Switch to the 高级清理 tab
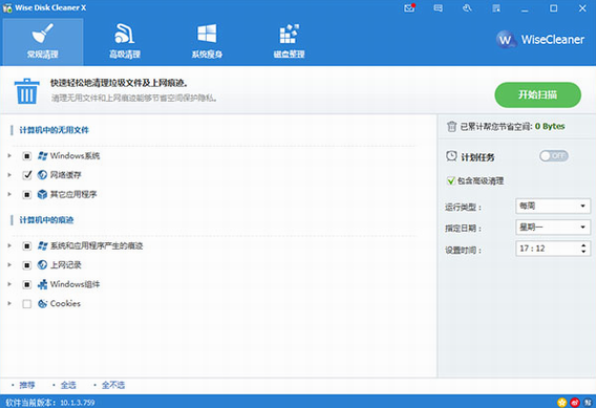The height and width of the screenshot is (408, 596). coord(125,41)
